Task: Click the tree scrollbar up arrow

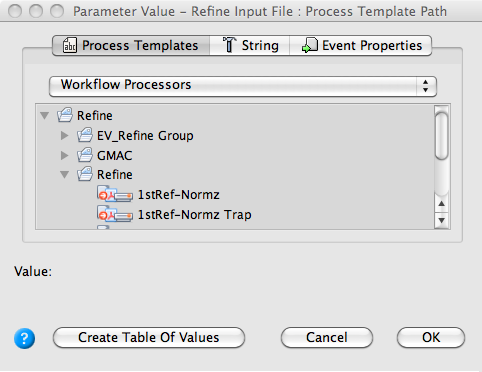Action: (442, 203)
